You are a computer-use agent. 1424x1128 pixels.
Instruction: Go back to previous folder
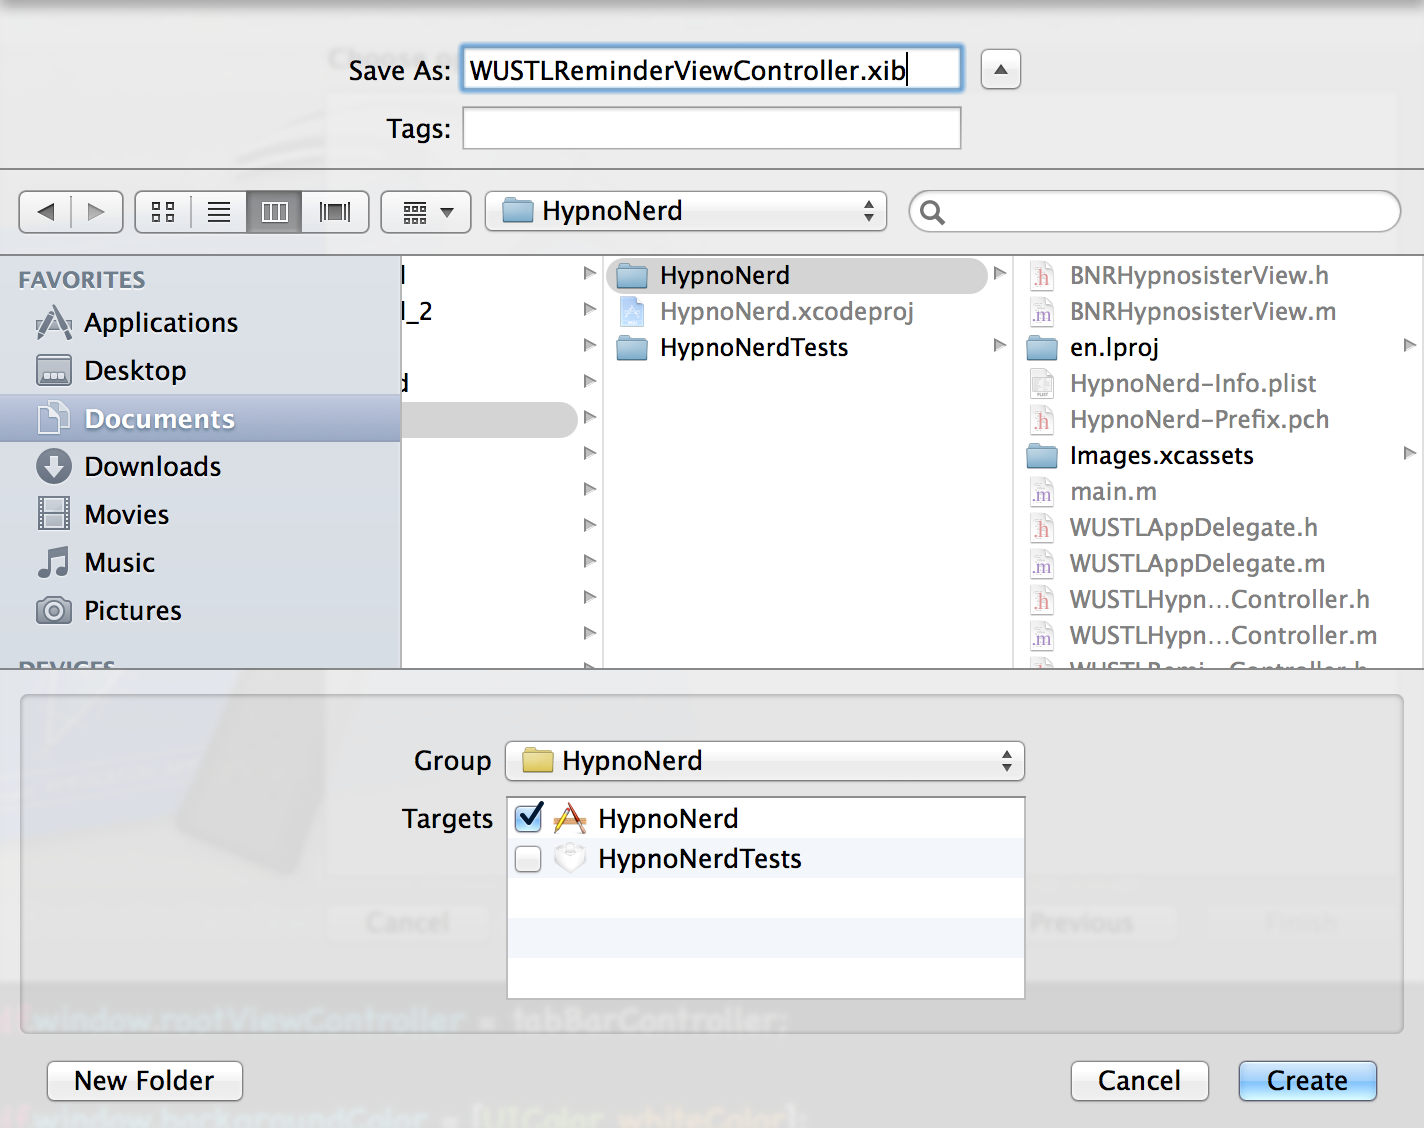45,212
